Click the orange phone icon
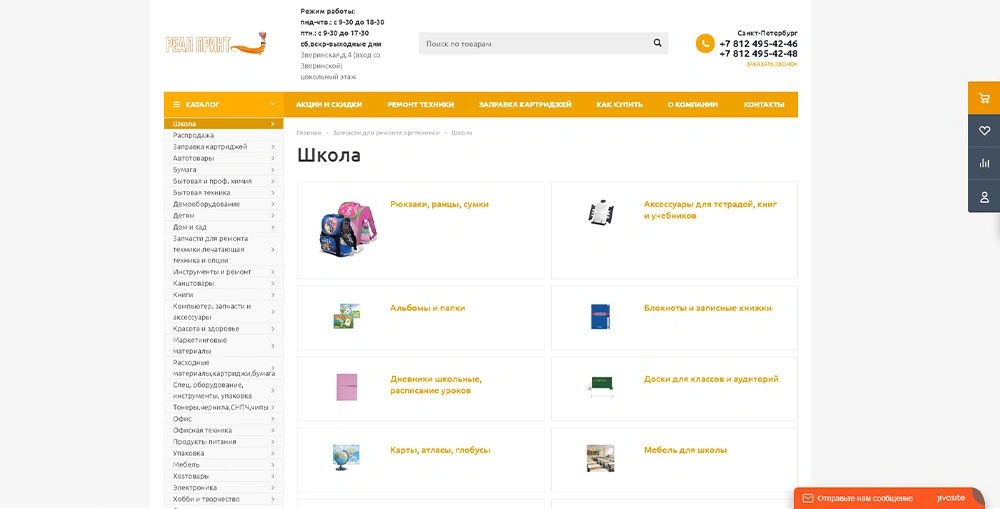 coord(705,43)
